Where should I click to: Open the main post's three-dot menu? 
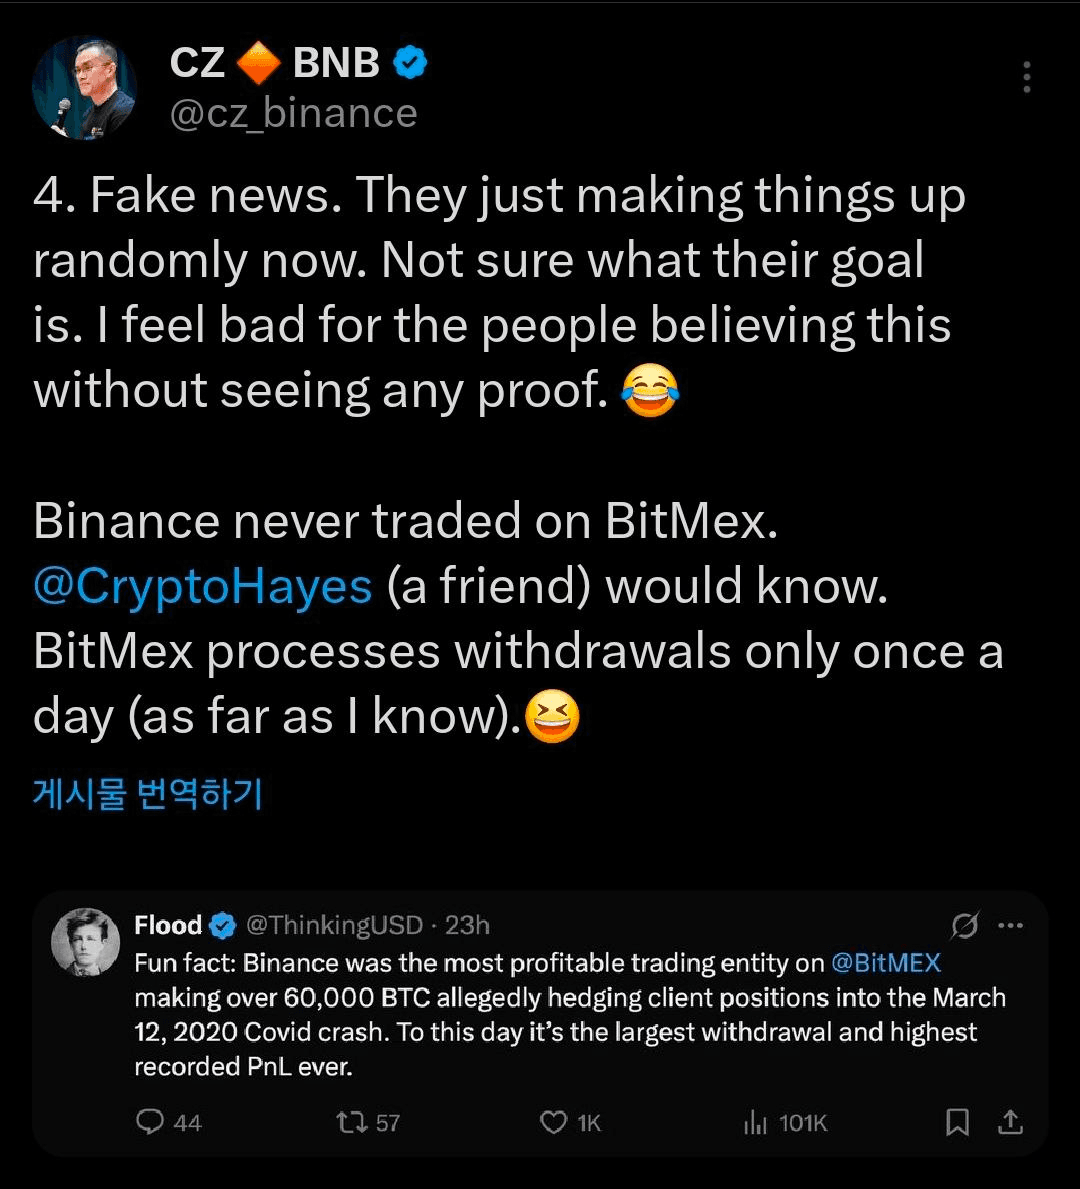click(1026, 77)
